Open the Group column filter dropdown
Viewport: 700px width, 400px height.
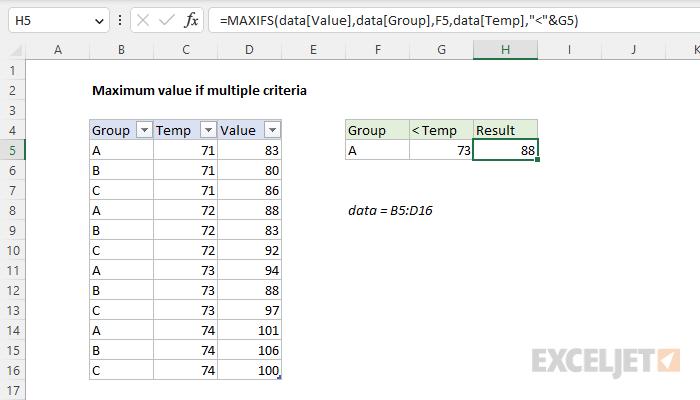(x=144, y=130)
